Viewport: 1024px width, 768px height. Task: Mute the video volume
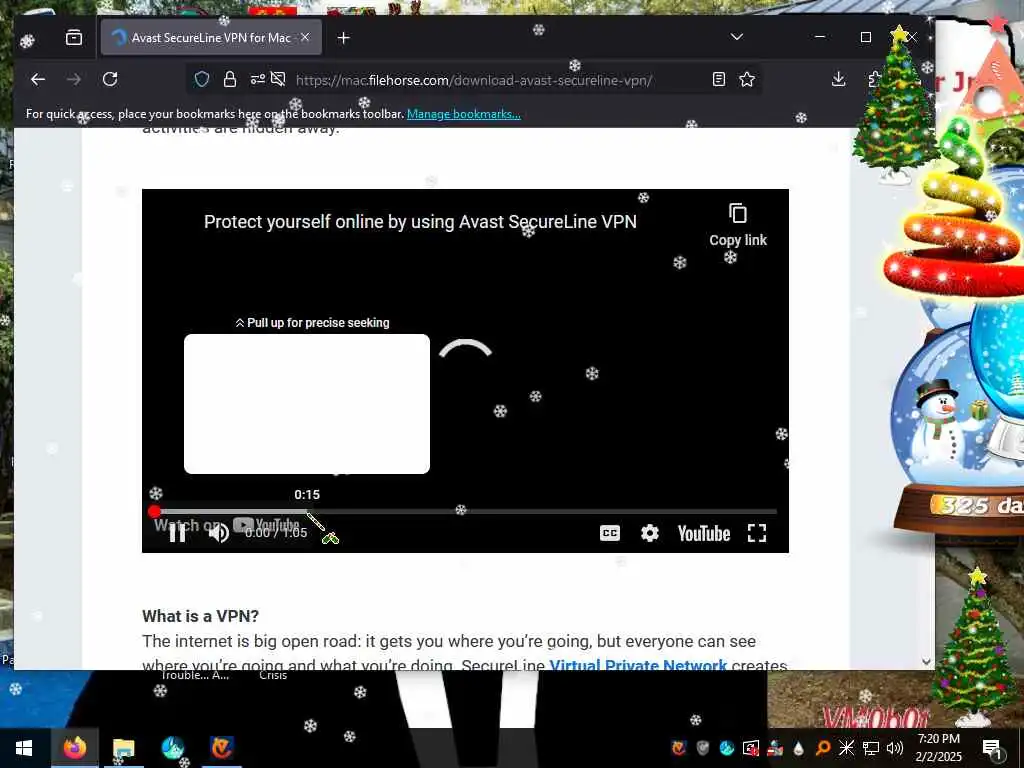[218, 533]
